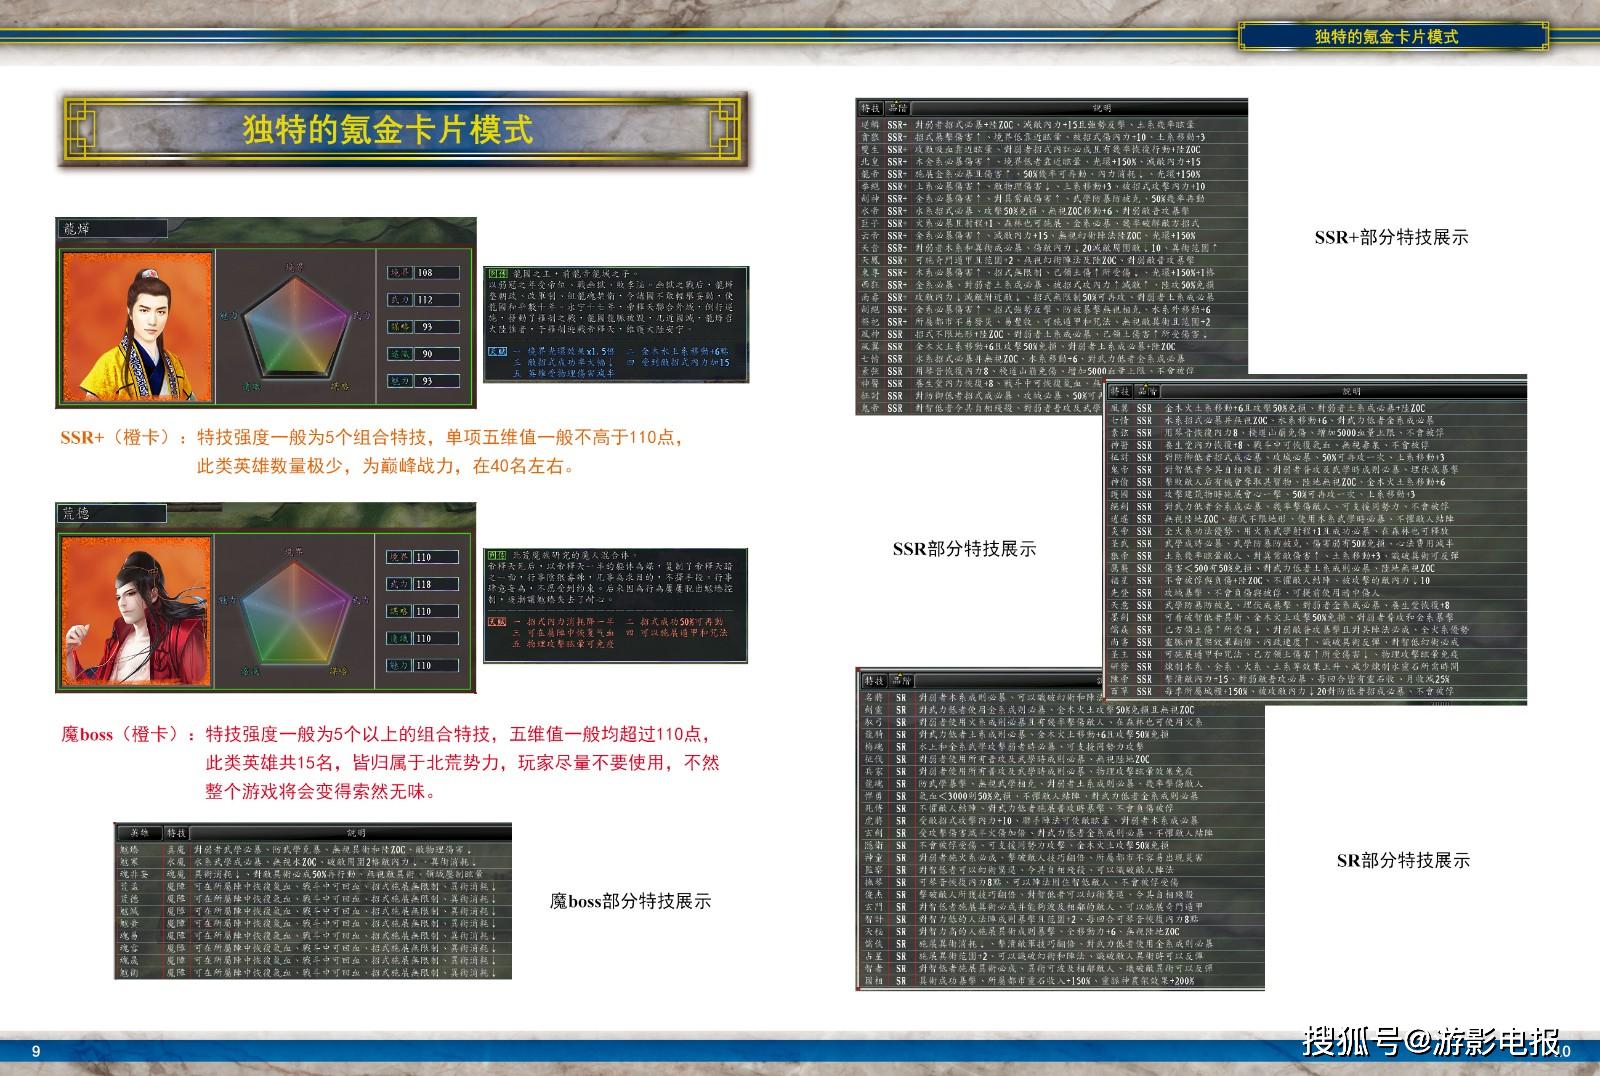Select the 福星 row in SSR table
The height and width of the screenshot is (1076, 1600).
(1317, 580)
